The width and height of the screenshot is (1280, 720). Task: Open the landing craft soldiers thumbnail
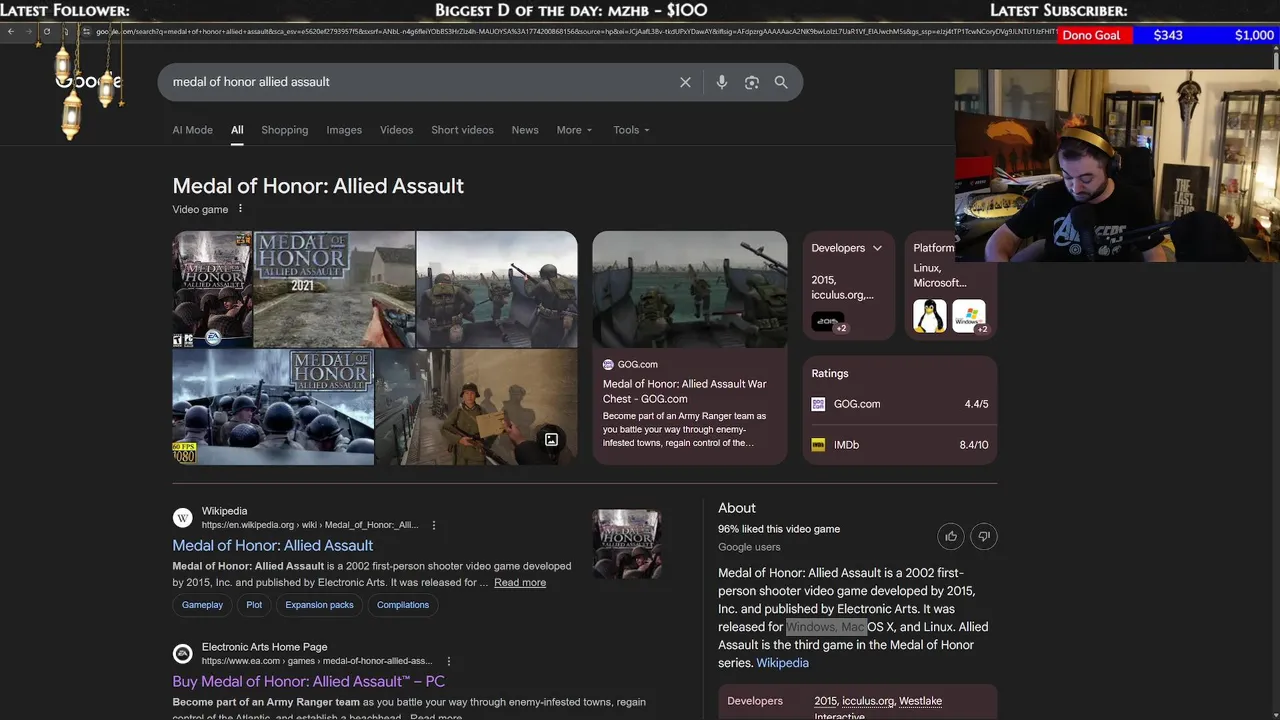pyautogui.click(x=497, y=289)
